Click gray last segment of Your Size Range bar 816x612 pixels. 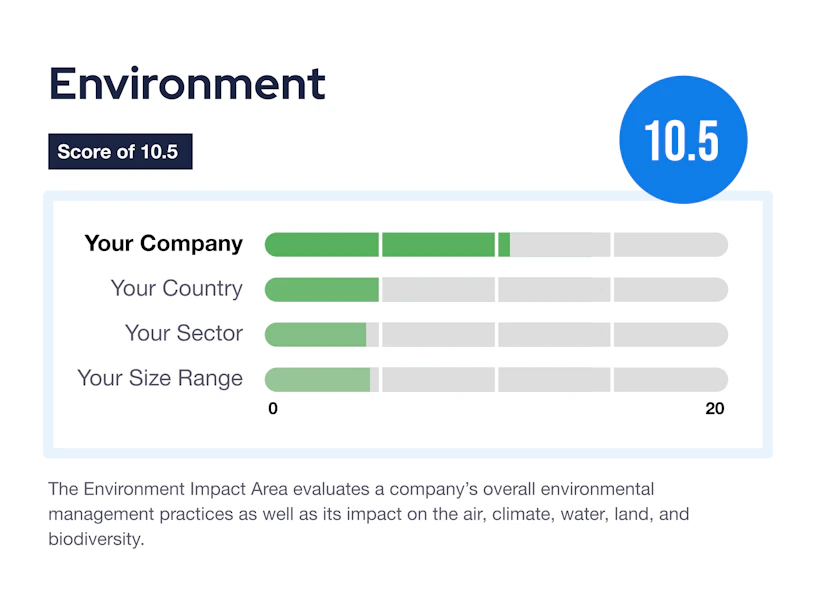click(x=671, y=379)
